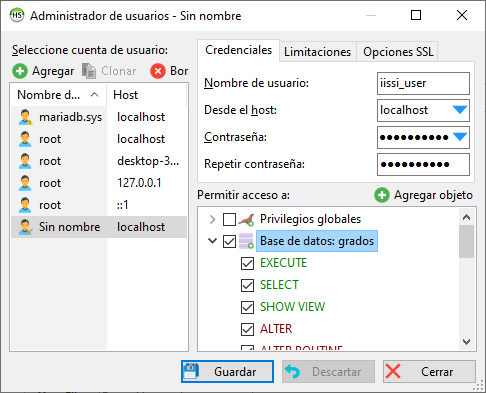
Task: Select the mariadb.sys user row
Action: point(99,117)
